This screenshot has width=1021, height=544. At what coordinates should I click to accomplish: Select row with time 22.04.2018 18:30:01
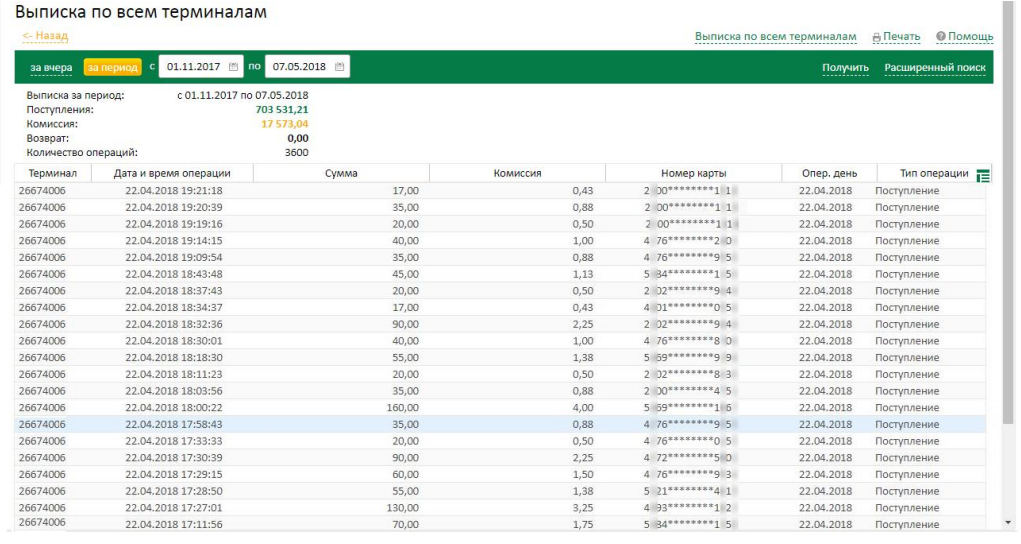point(500,341)
